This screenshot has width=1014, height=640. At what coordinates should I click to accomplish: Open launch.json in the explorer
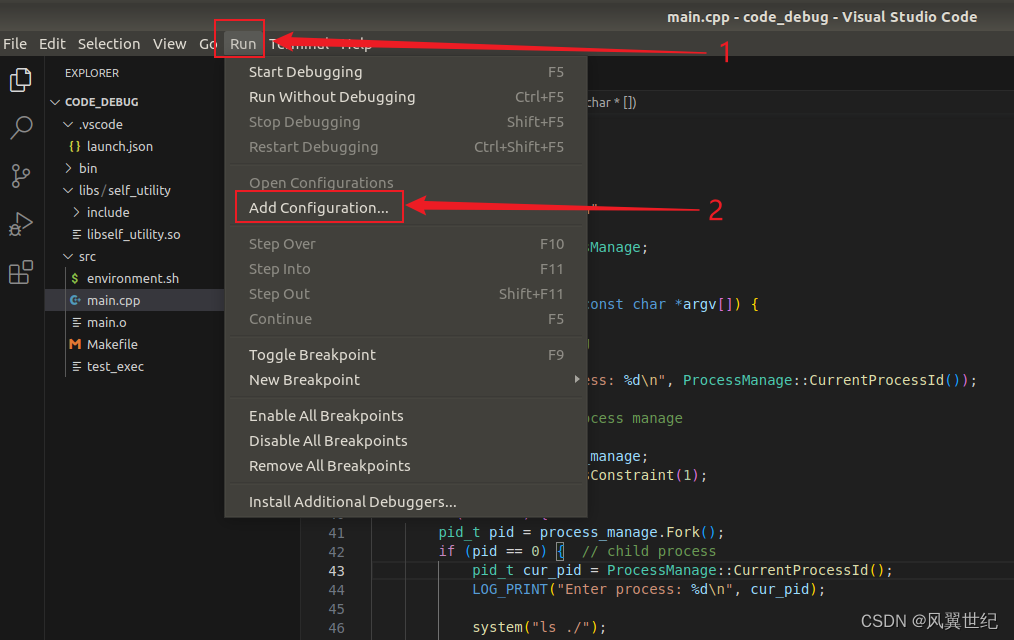(x=120, y=147)
